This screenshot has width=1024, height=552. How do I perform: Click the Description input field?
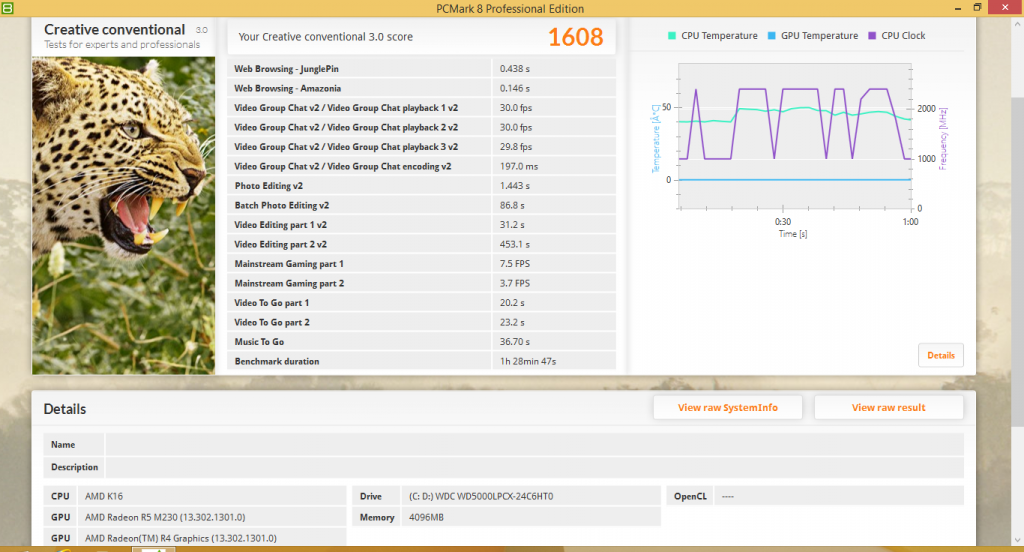[534, 468]
